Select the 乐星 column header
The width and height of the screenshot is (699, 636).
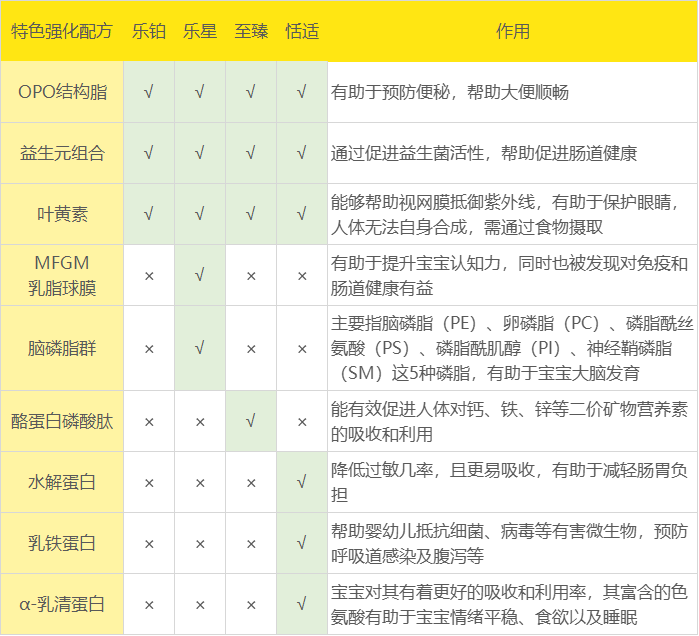200,31
